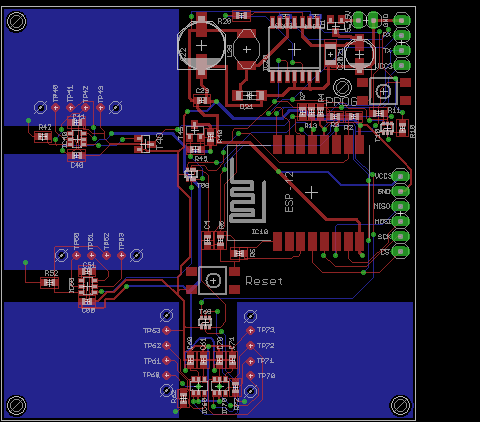The width and height of the screenshot is (480, 422).
Task: Click the SCK header pad
Action: click(x=401, y=236)
